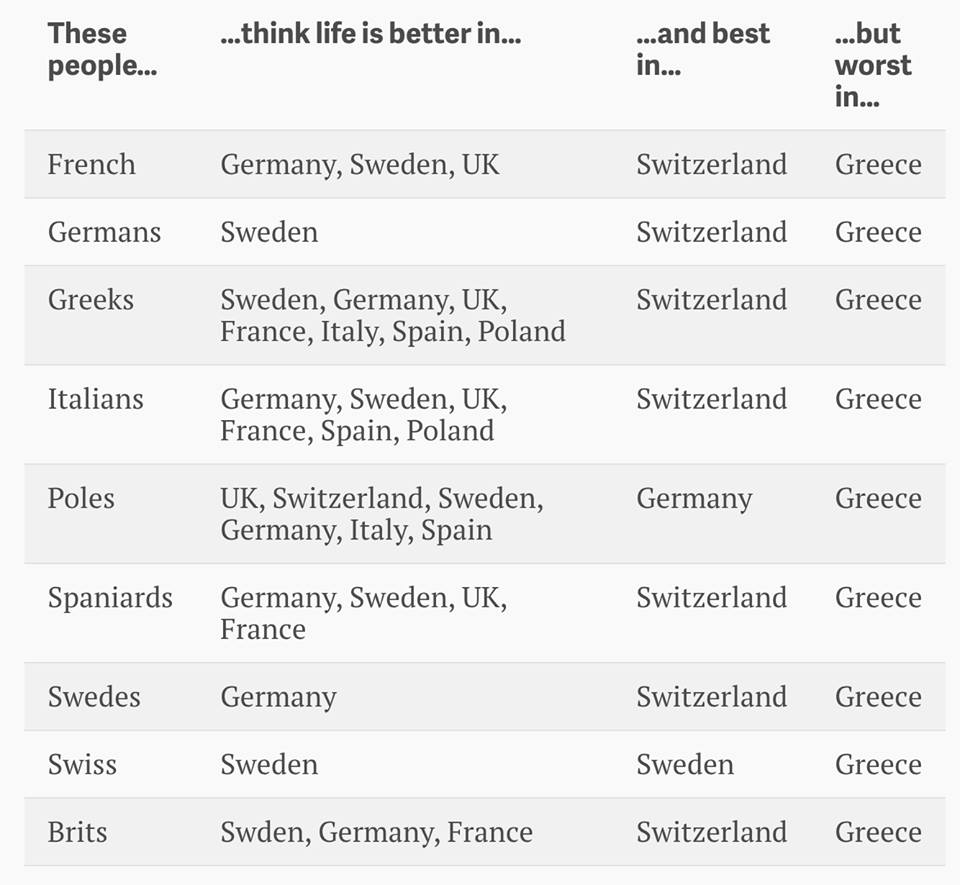Click the Swiss row's 'and best in' Sweden cell
Viewport: 960px width, 885px height.
[x=685, y=765]
